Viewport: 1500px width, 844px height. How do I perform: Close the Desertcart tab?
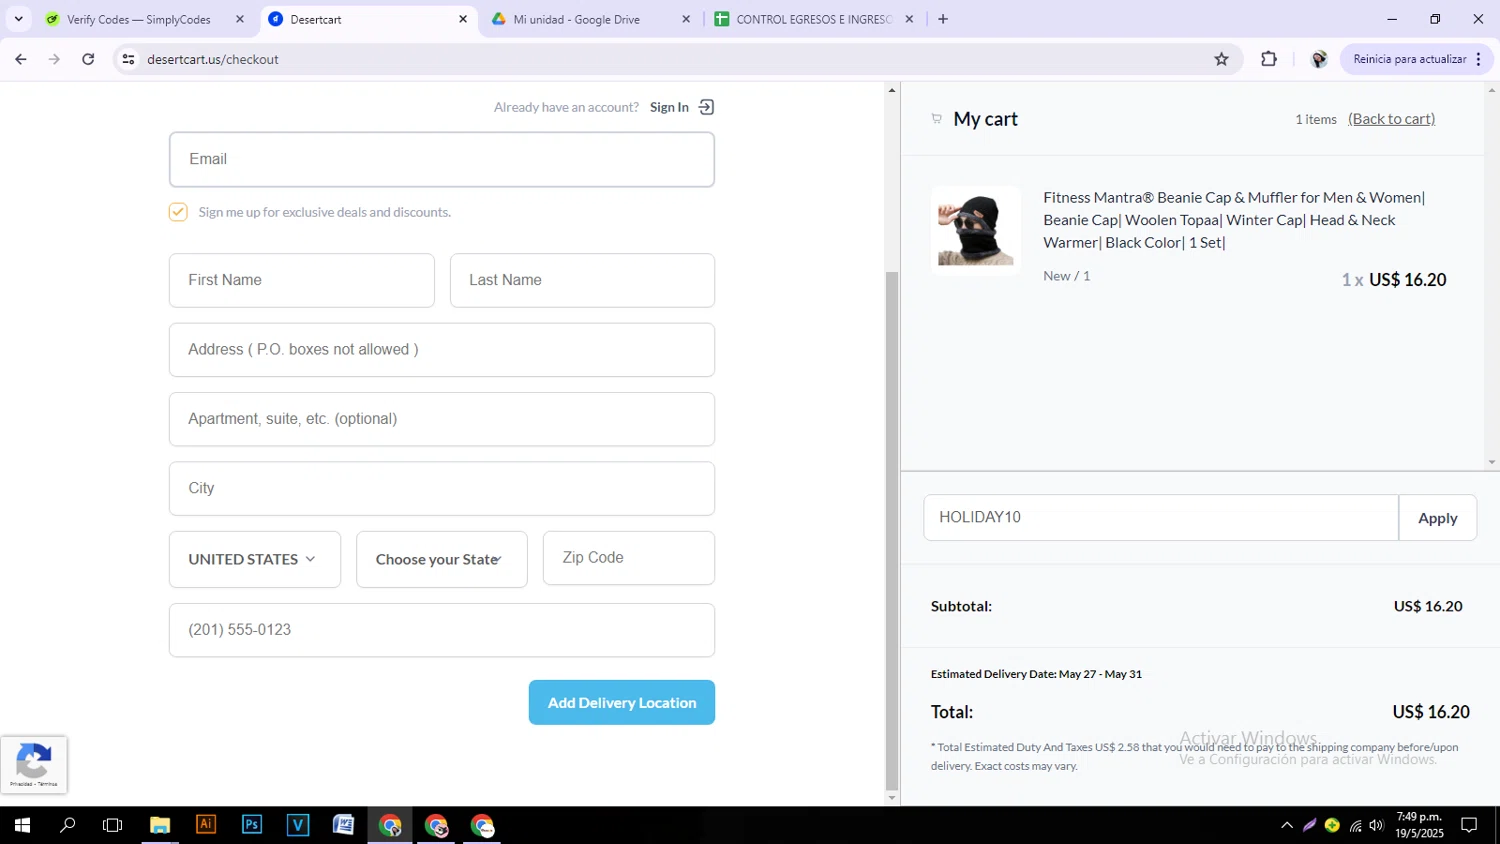463,19
